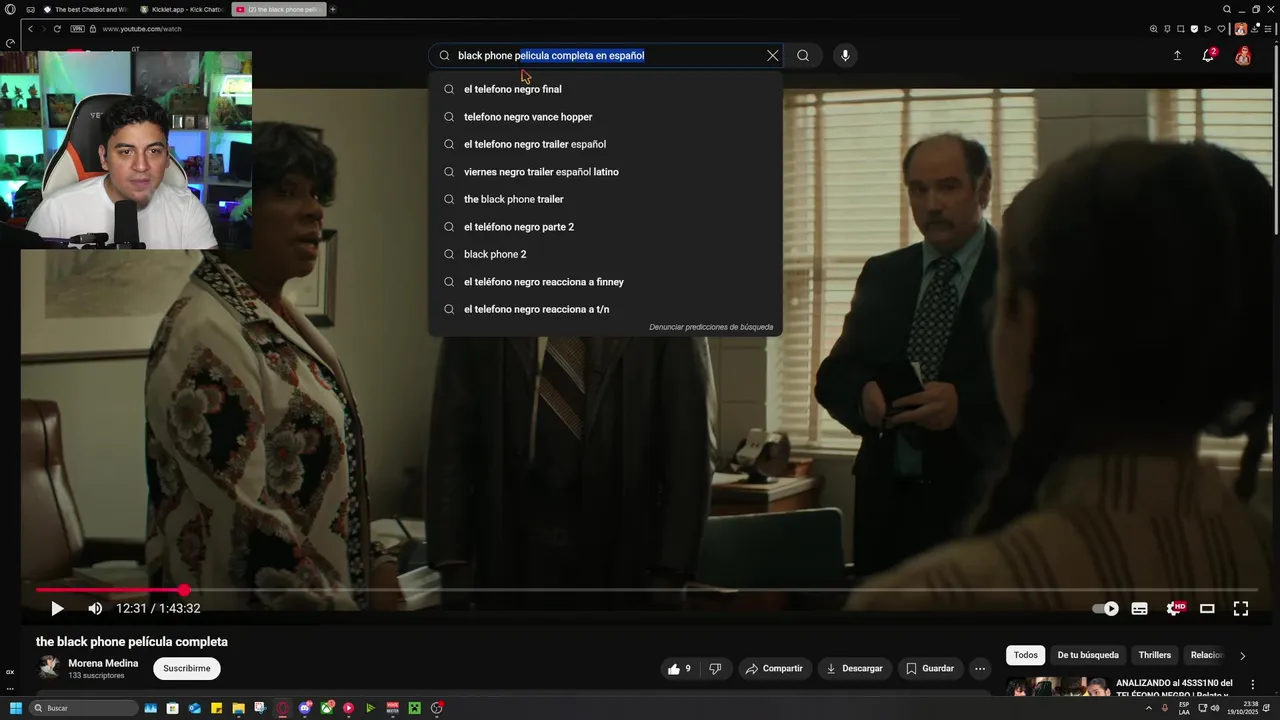Screen dimensions: 1280x720
Task: Reload the current page
Action: pos(57,29)
